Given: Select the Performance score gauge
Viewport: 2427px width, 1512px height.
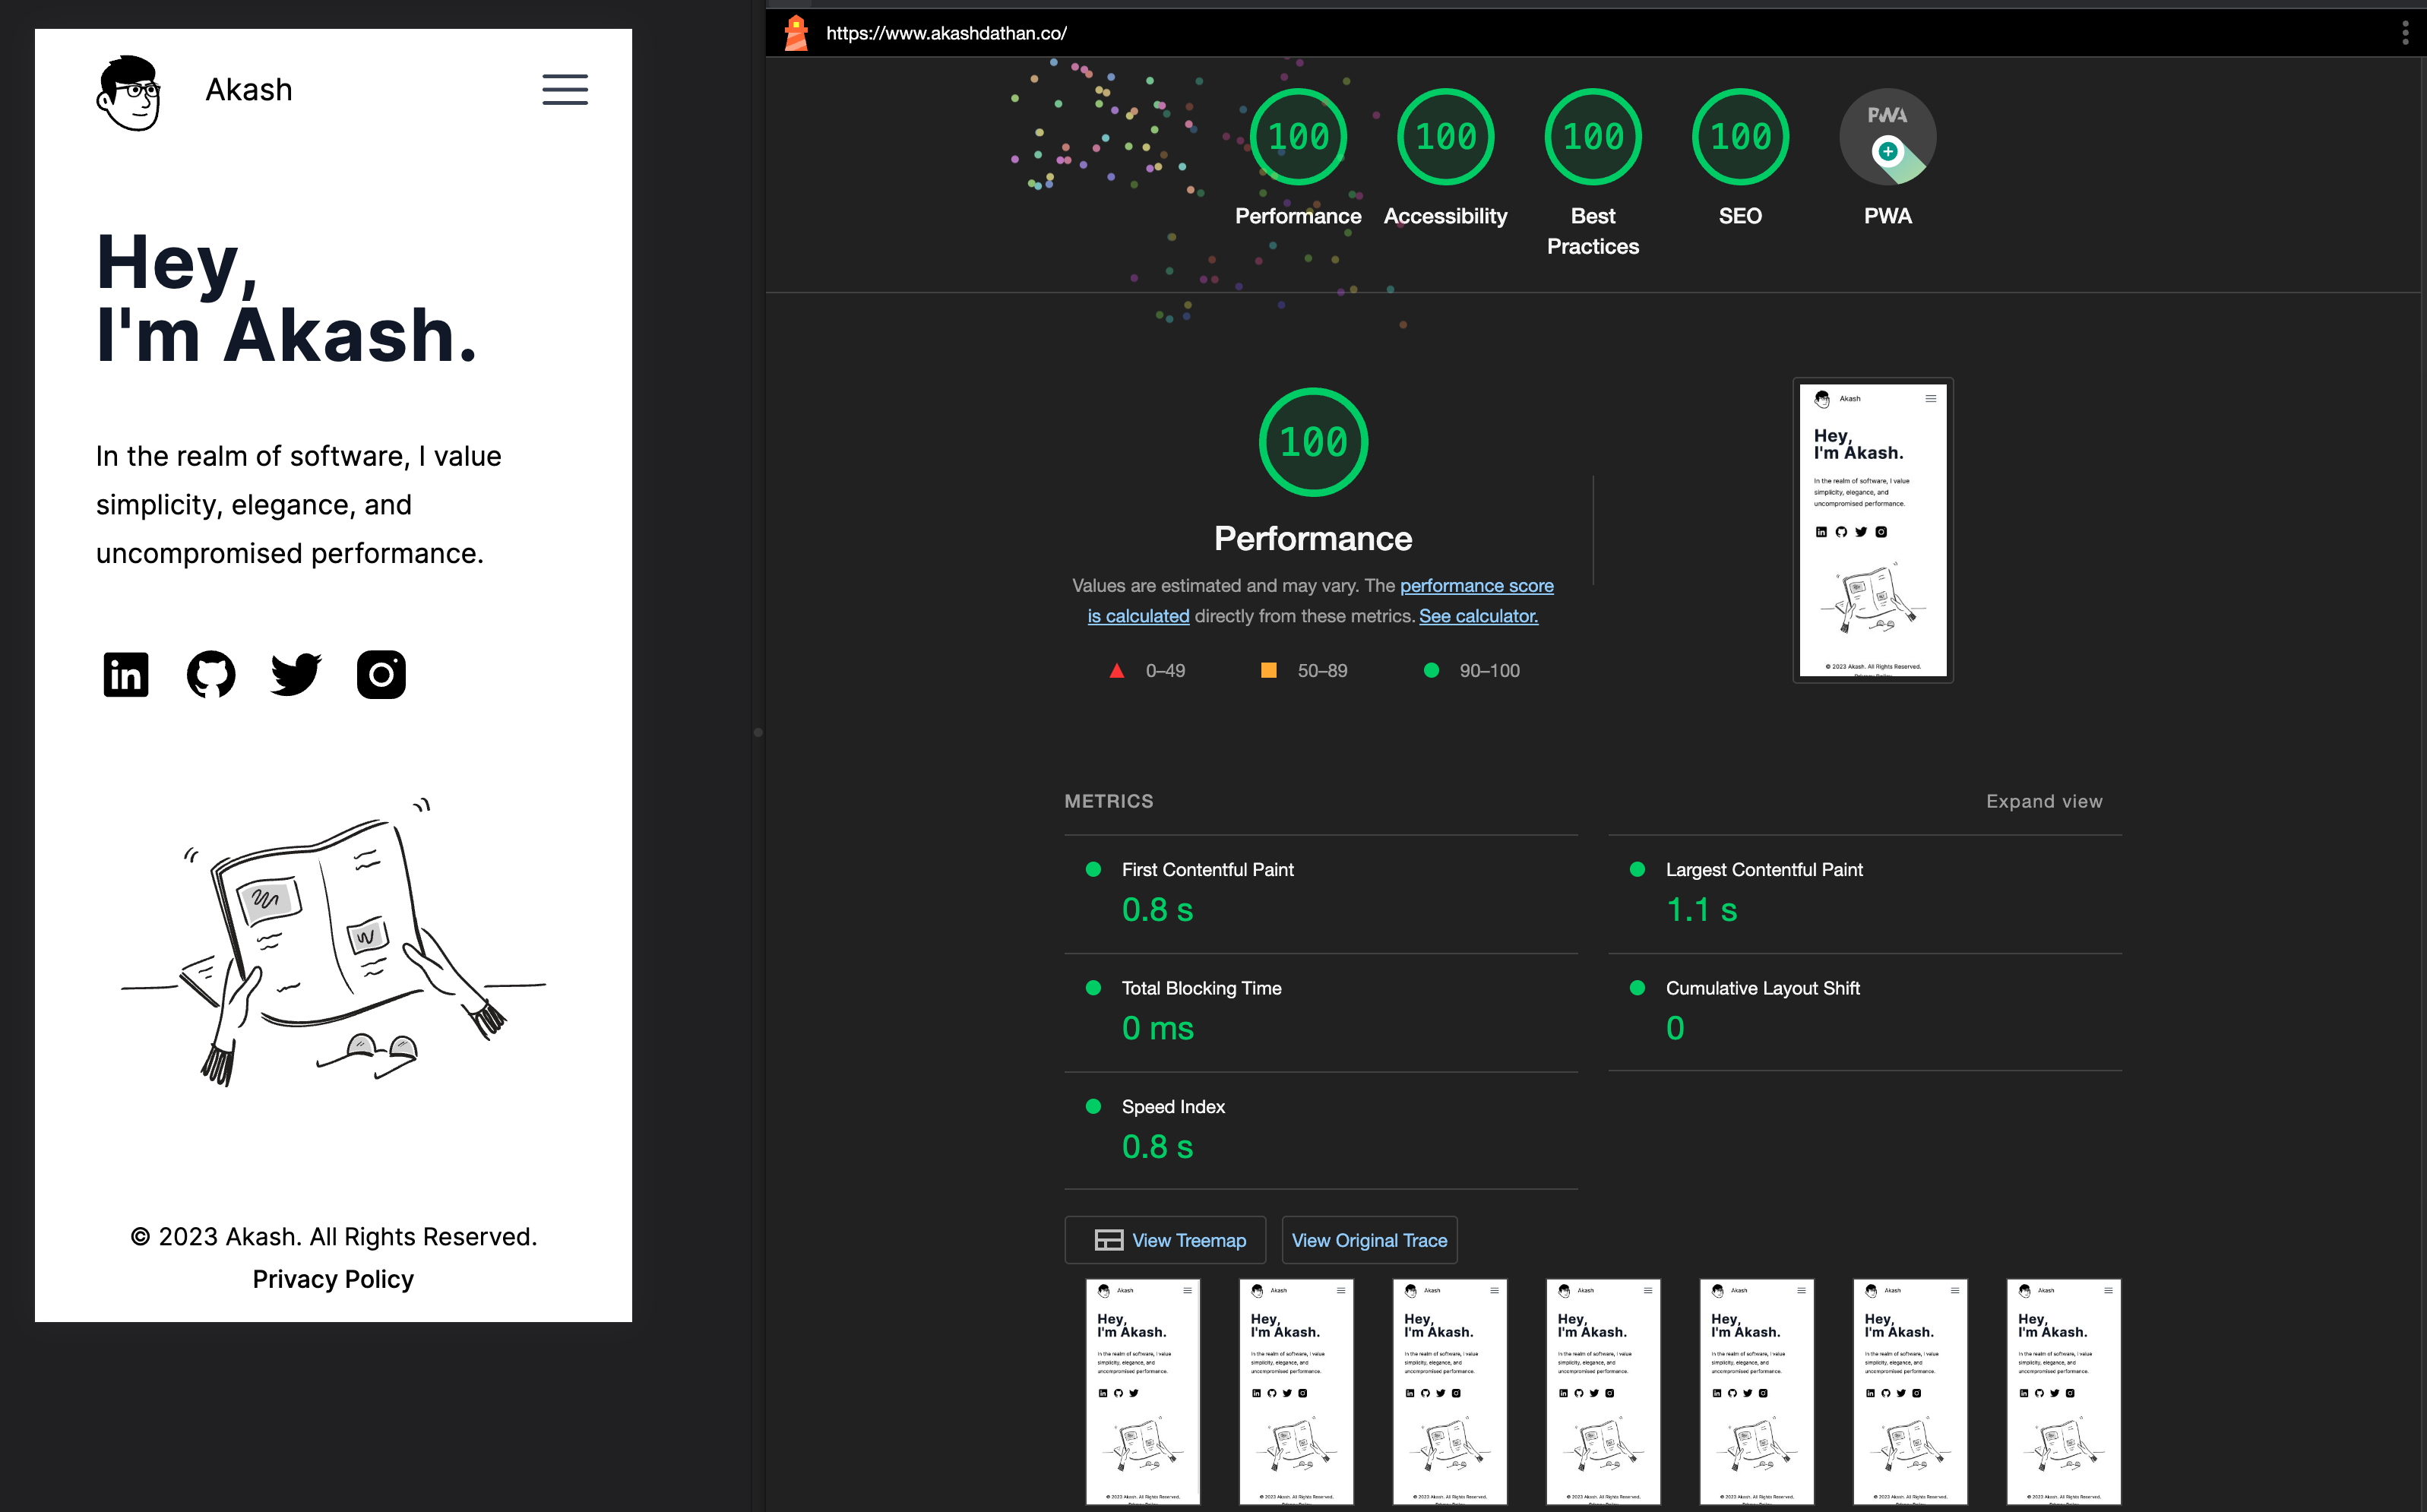Looking at the screenshot, I should click(1298, 138).
